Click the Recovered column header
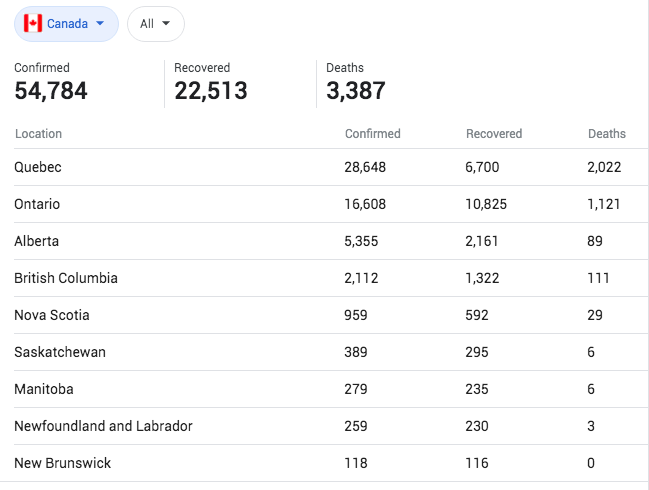 coord(494,134)
